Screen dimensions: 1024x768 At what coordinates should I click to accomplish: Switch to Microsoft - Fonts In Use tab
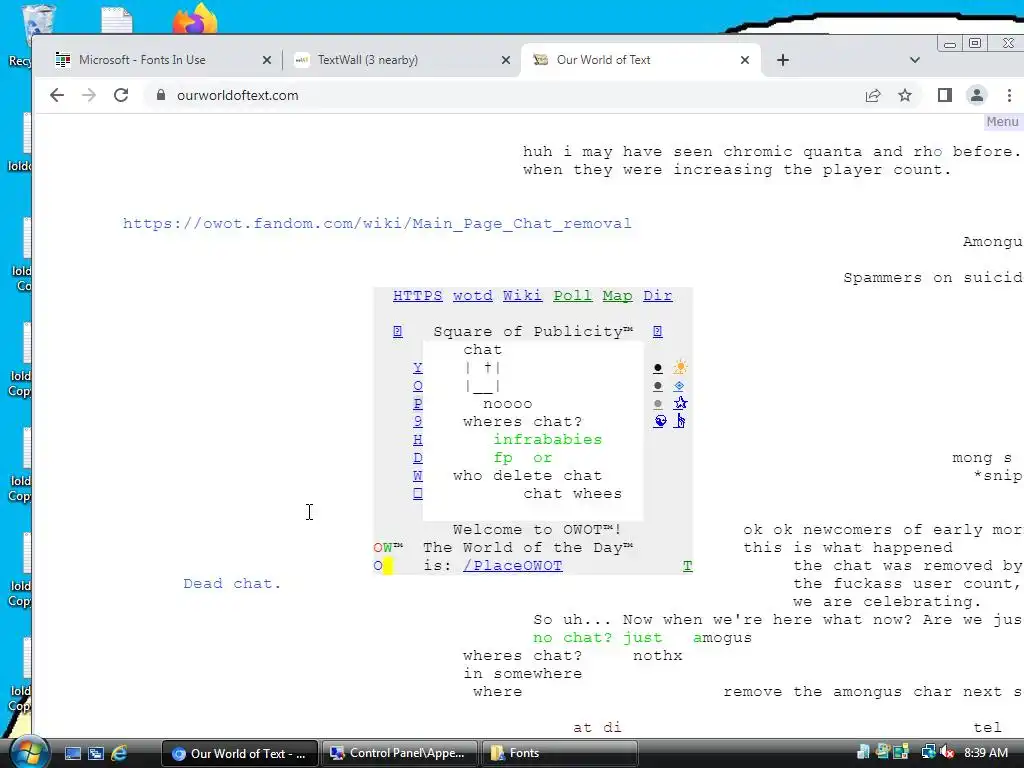(163, 60)
